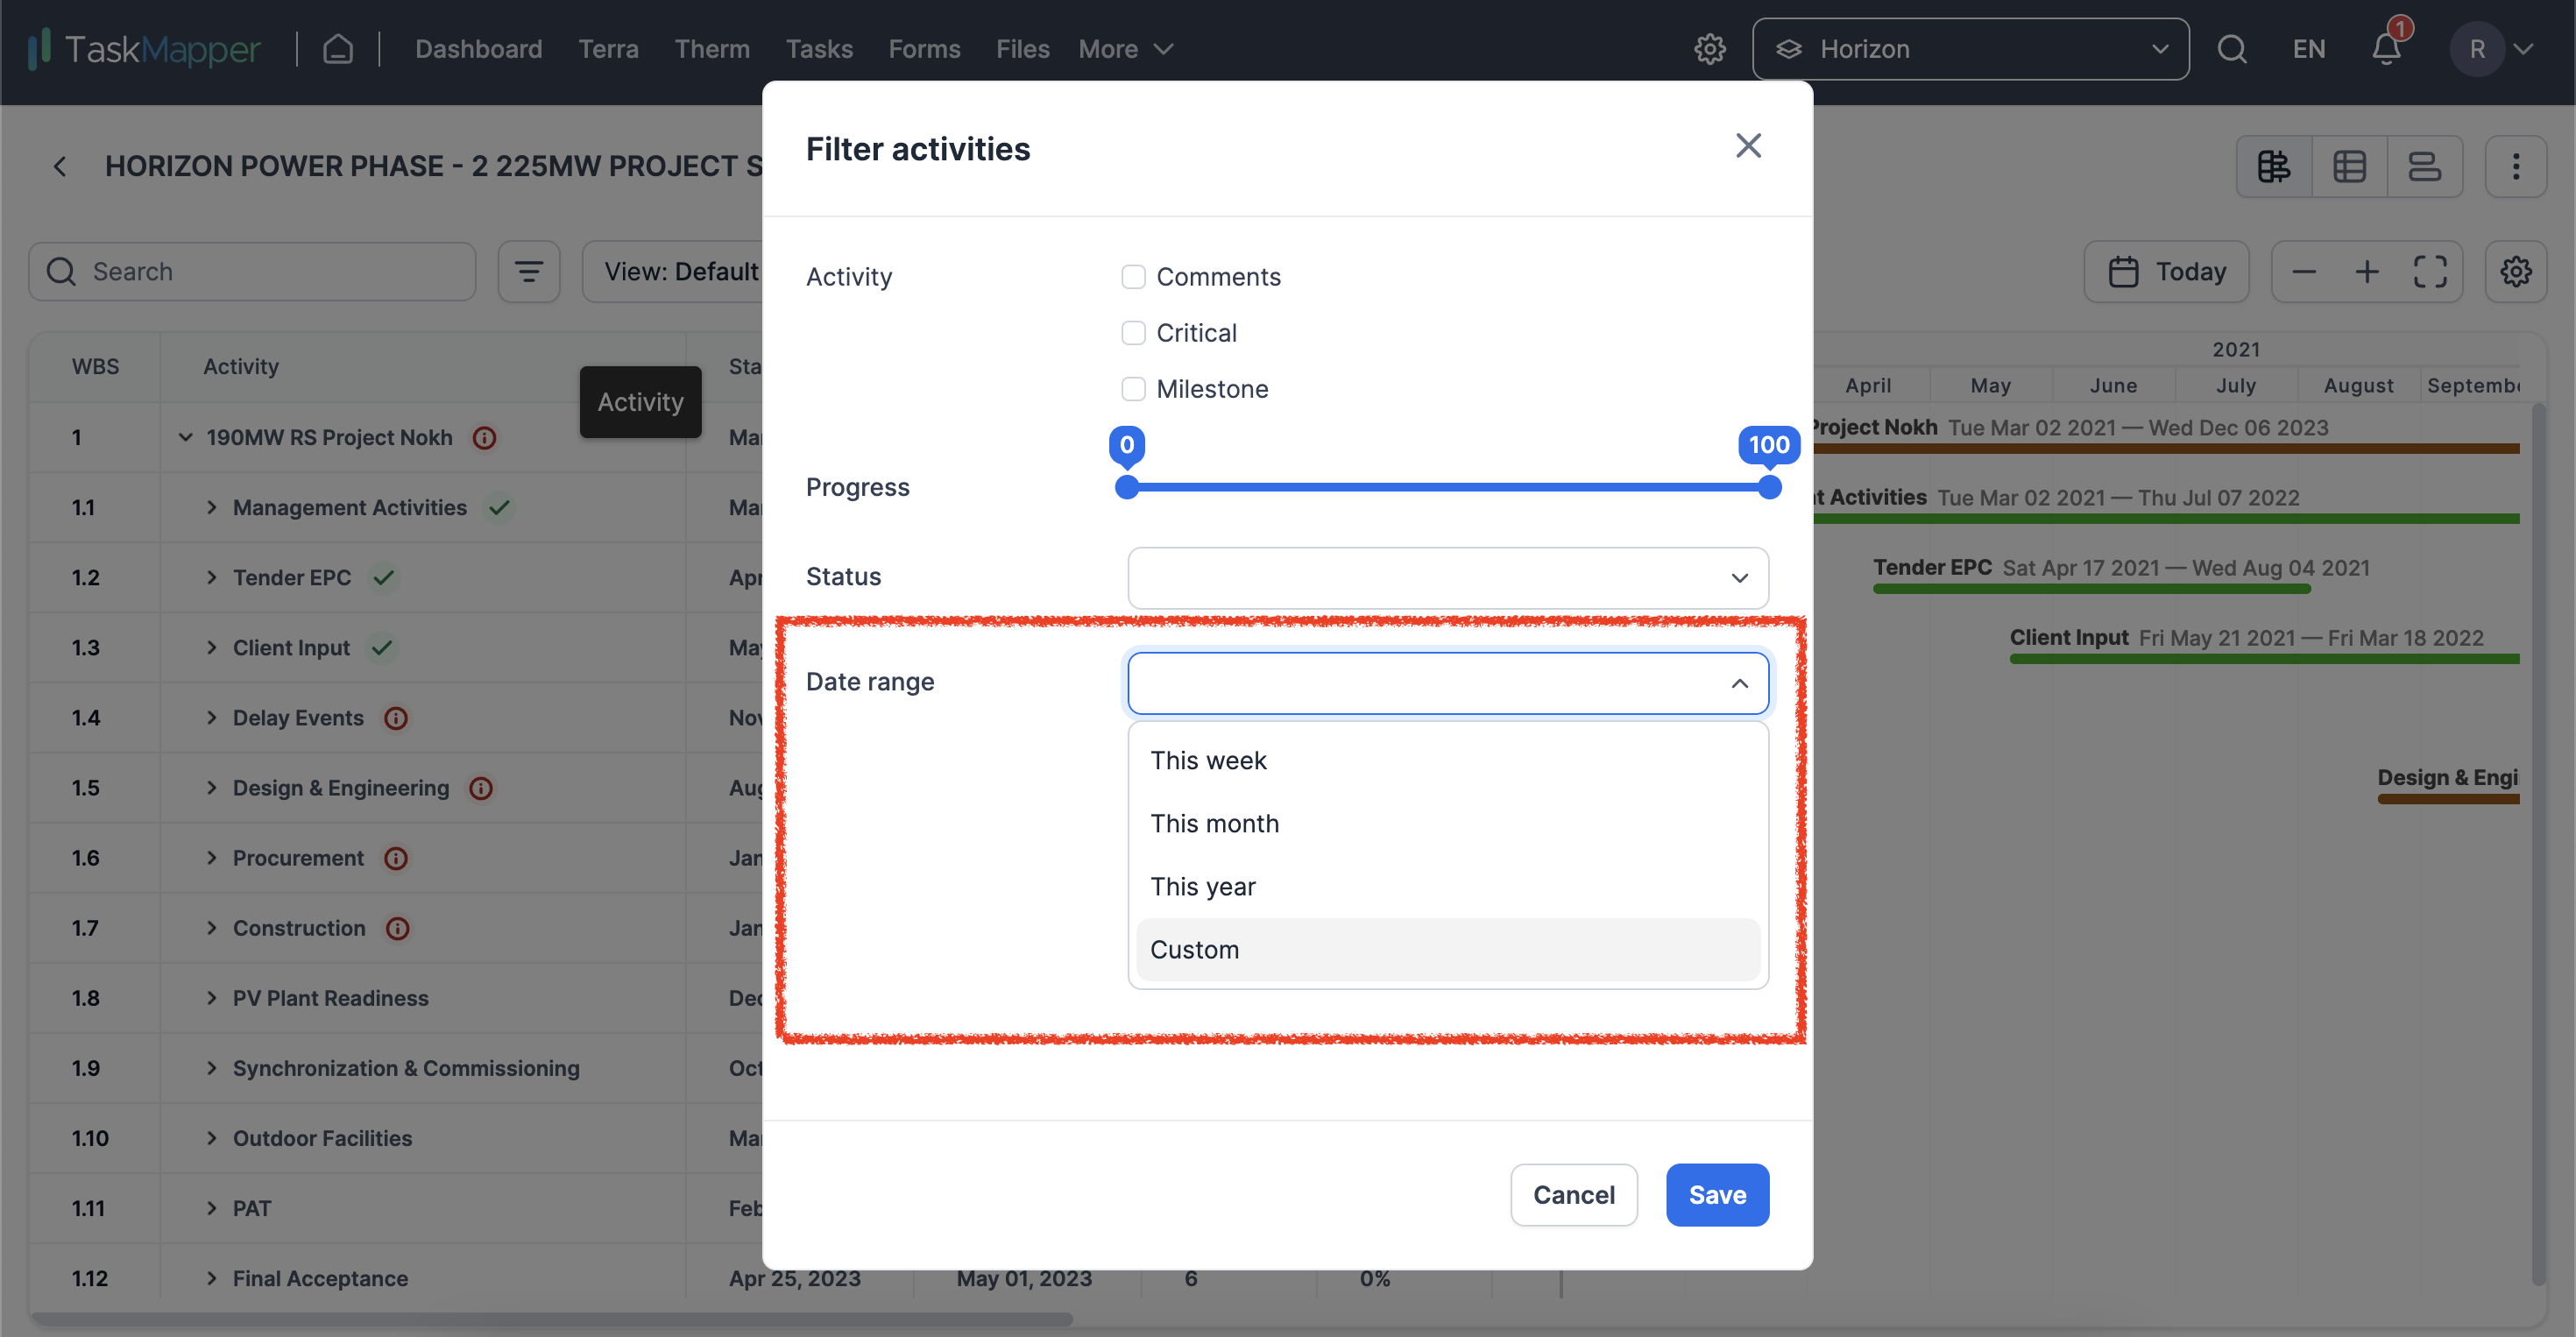Click the notifications bell icon
2576x1337 pixels.
point(2385,46)
